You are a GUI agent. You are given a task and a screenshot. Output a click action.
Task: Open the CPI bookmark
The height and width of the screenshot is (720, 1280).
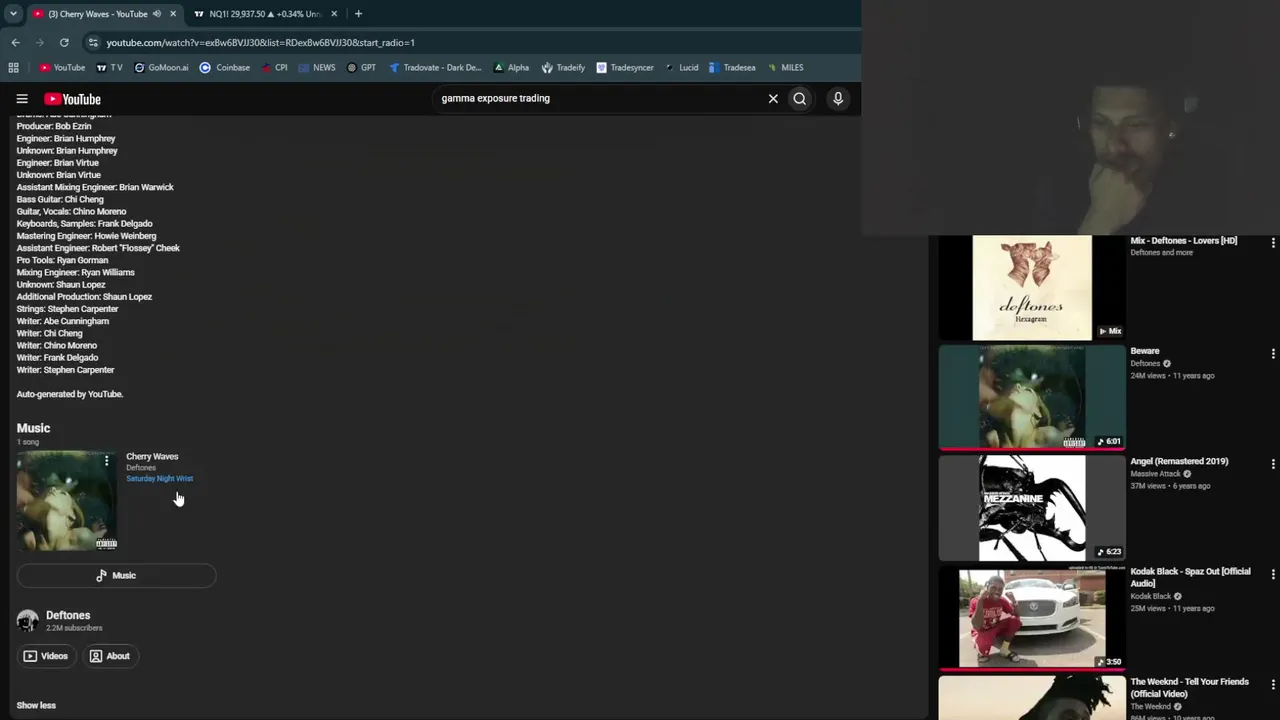tap(274, 68)
